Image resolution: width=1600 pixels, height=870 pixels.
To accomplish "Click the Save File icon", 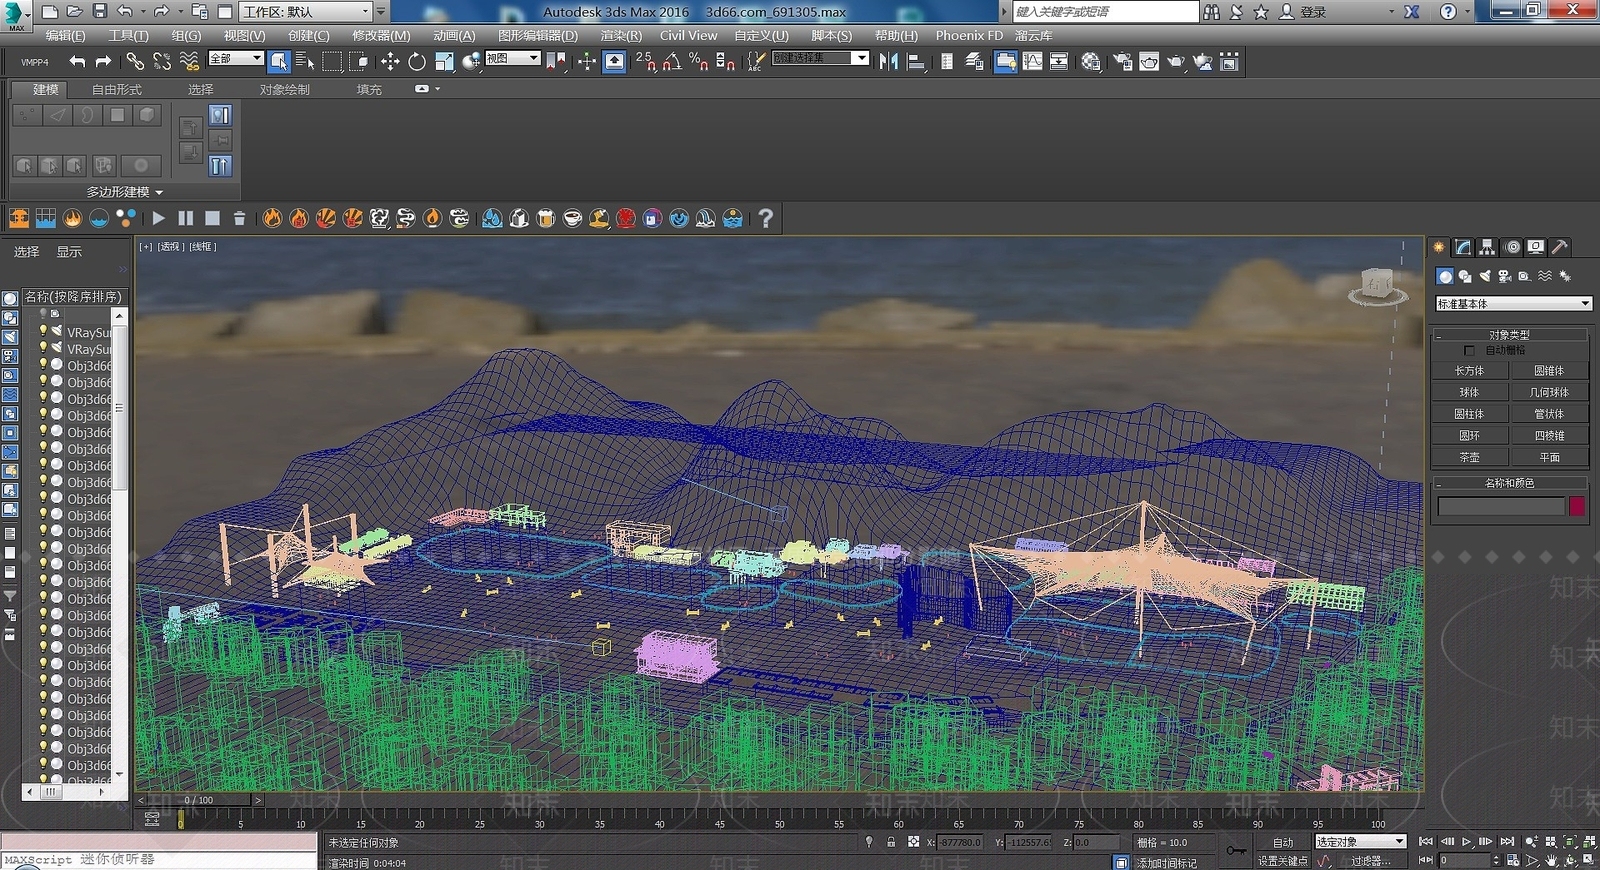I will [100, 11].
